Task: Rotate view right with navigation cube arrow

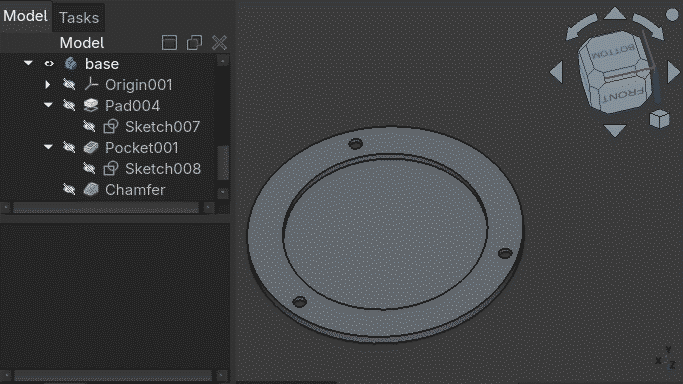Action: (x=673, y=72)
